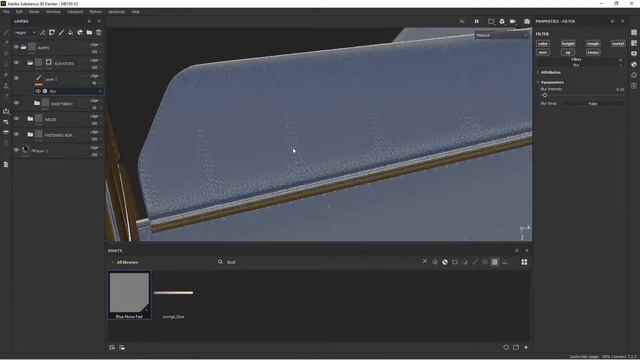Hide the Fill layer 1 layer

point(16,150)
